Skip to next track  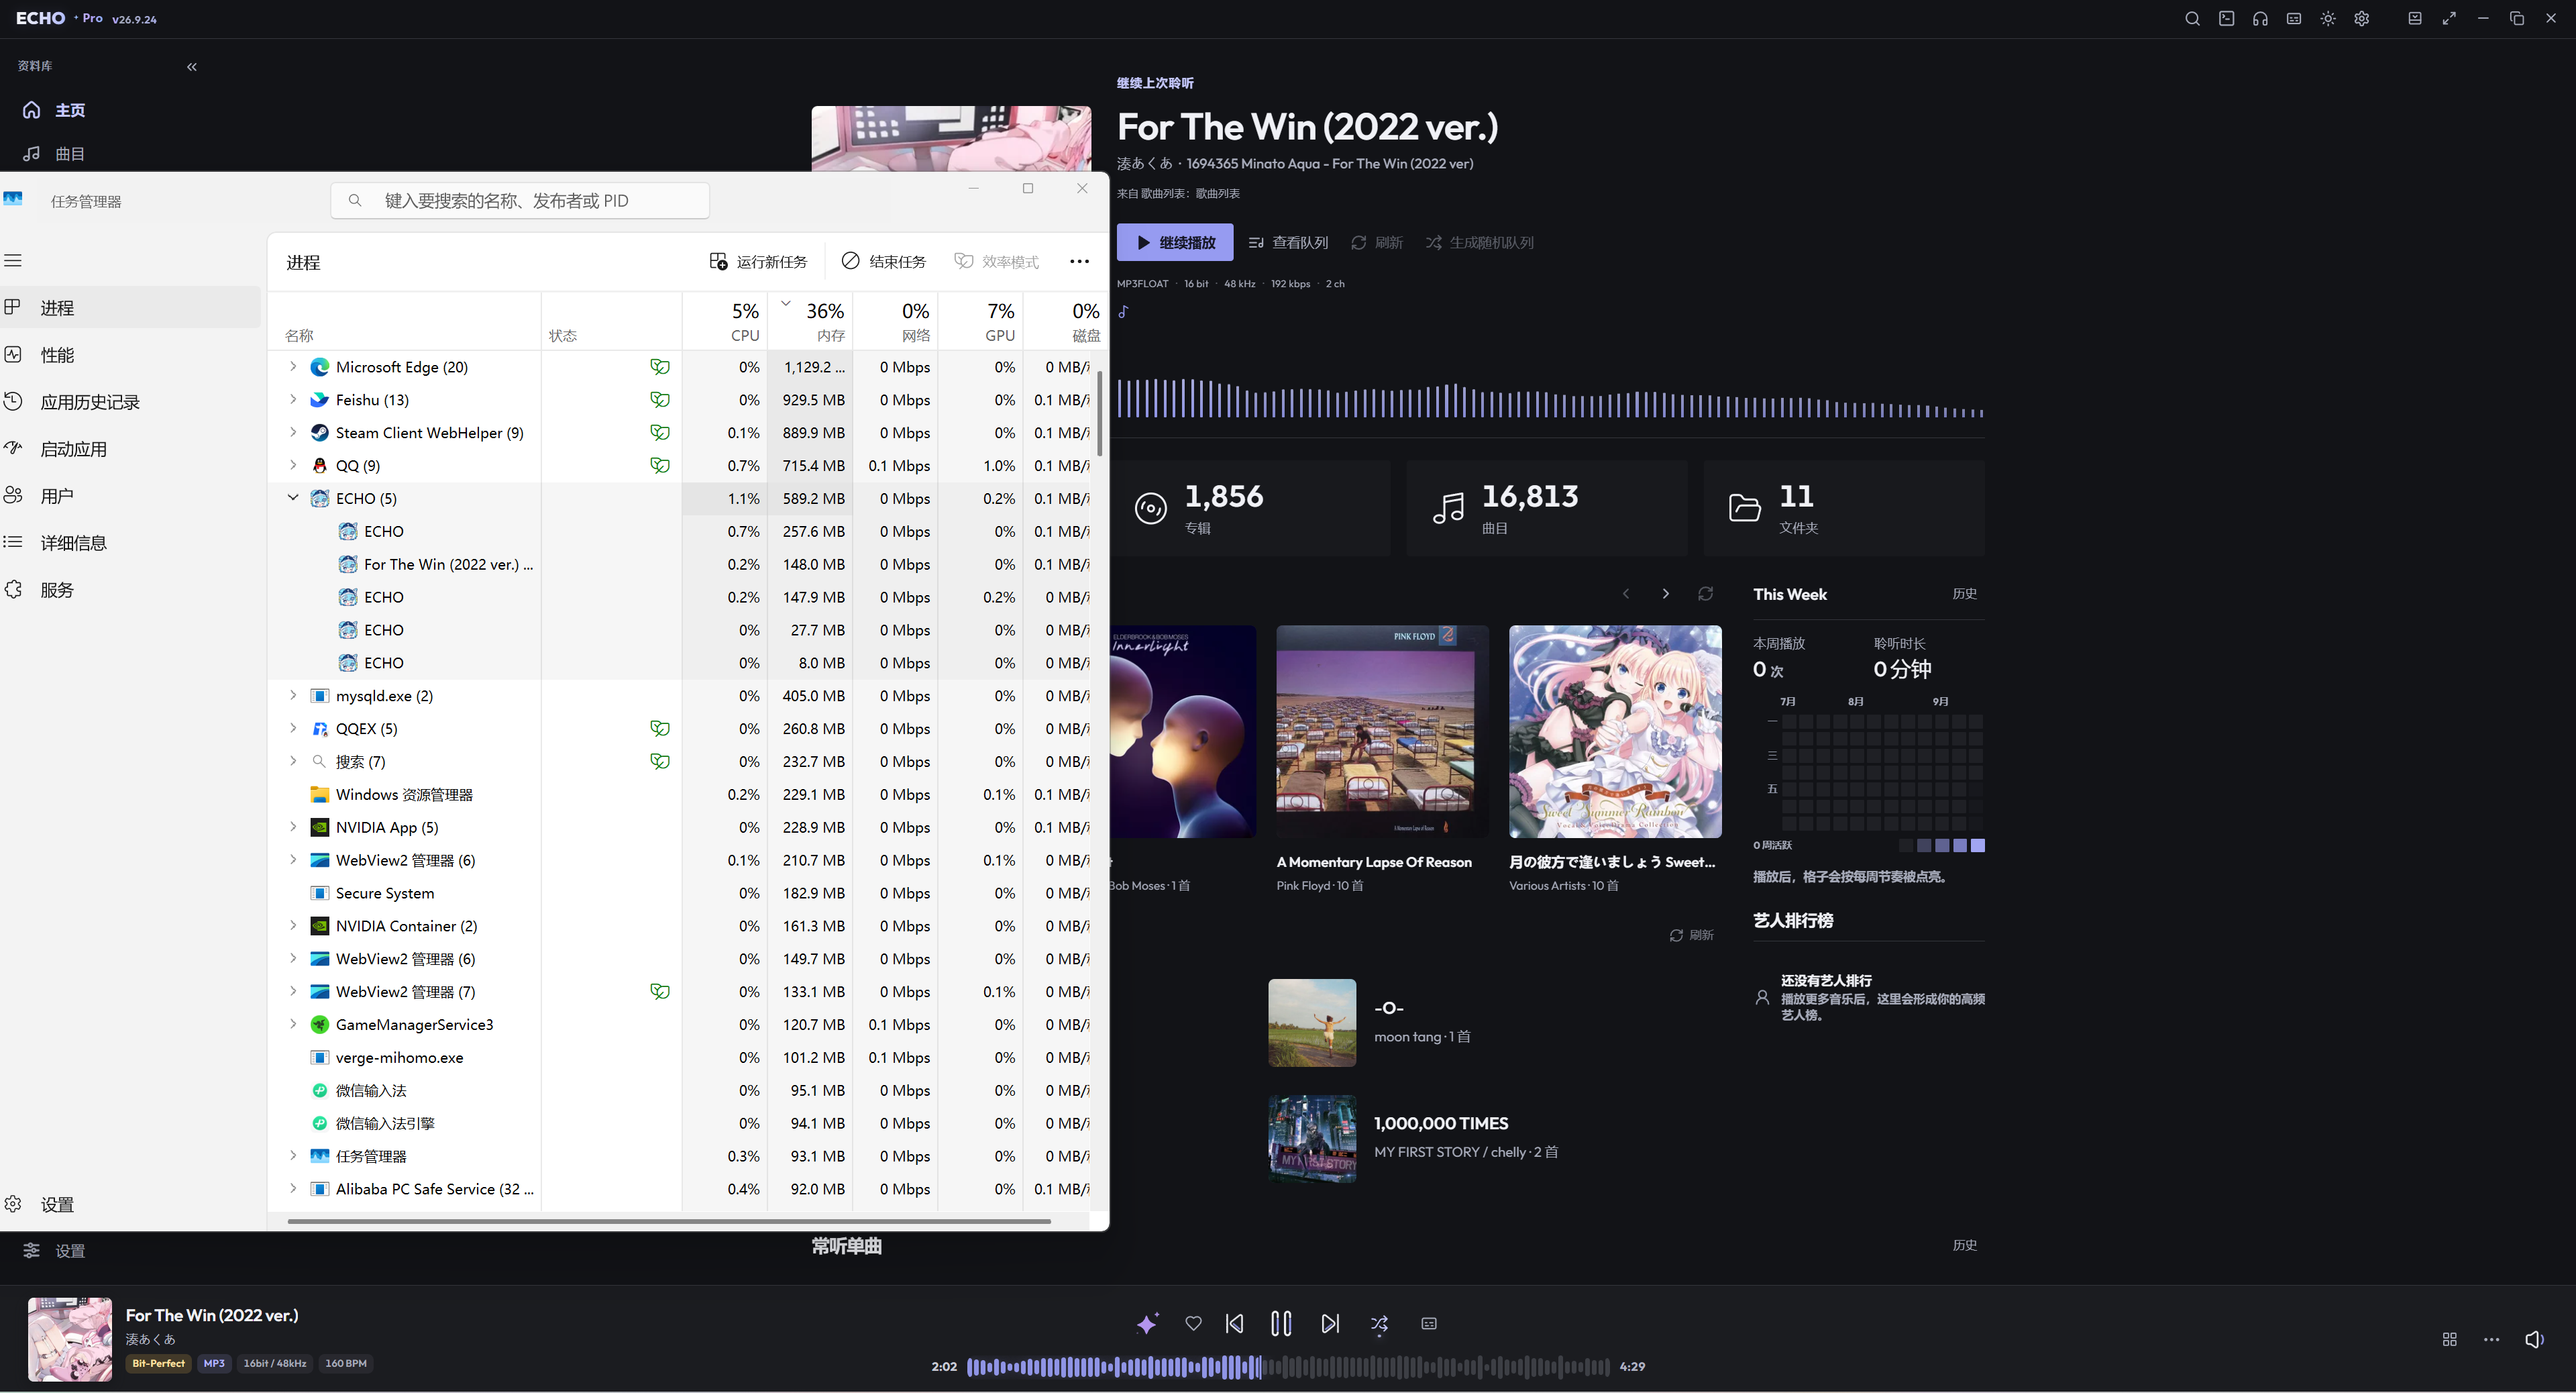click(1330, 1323)
